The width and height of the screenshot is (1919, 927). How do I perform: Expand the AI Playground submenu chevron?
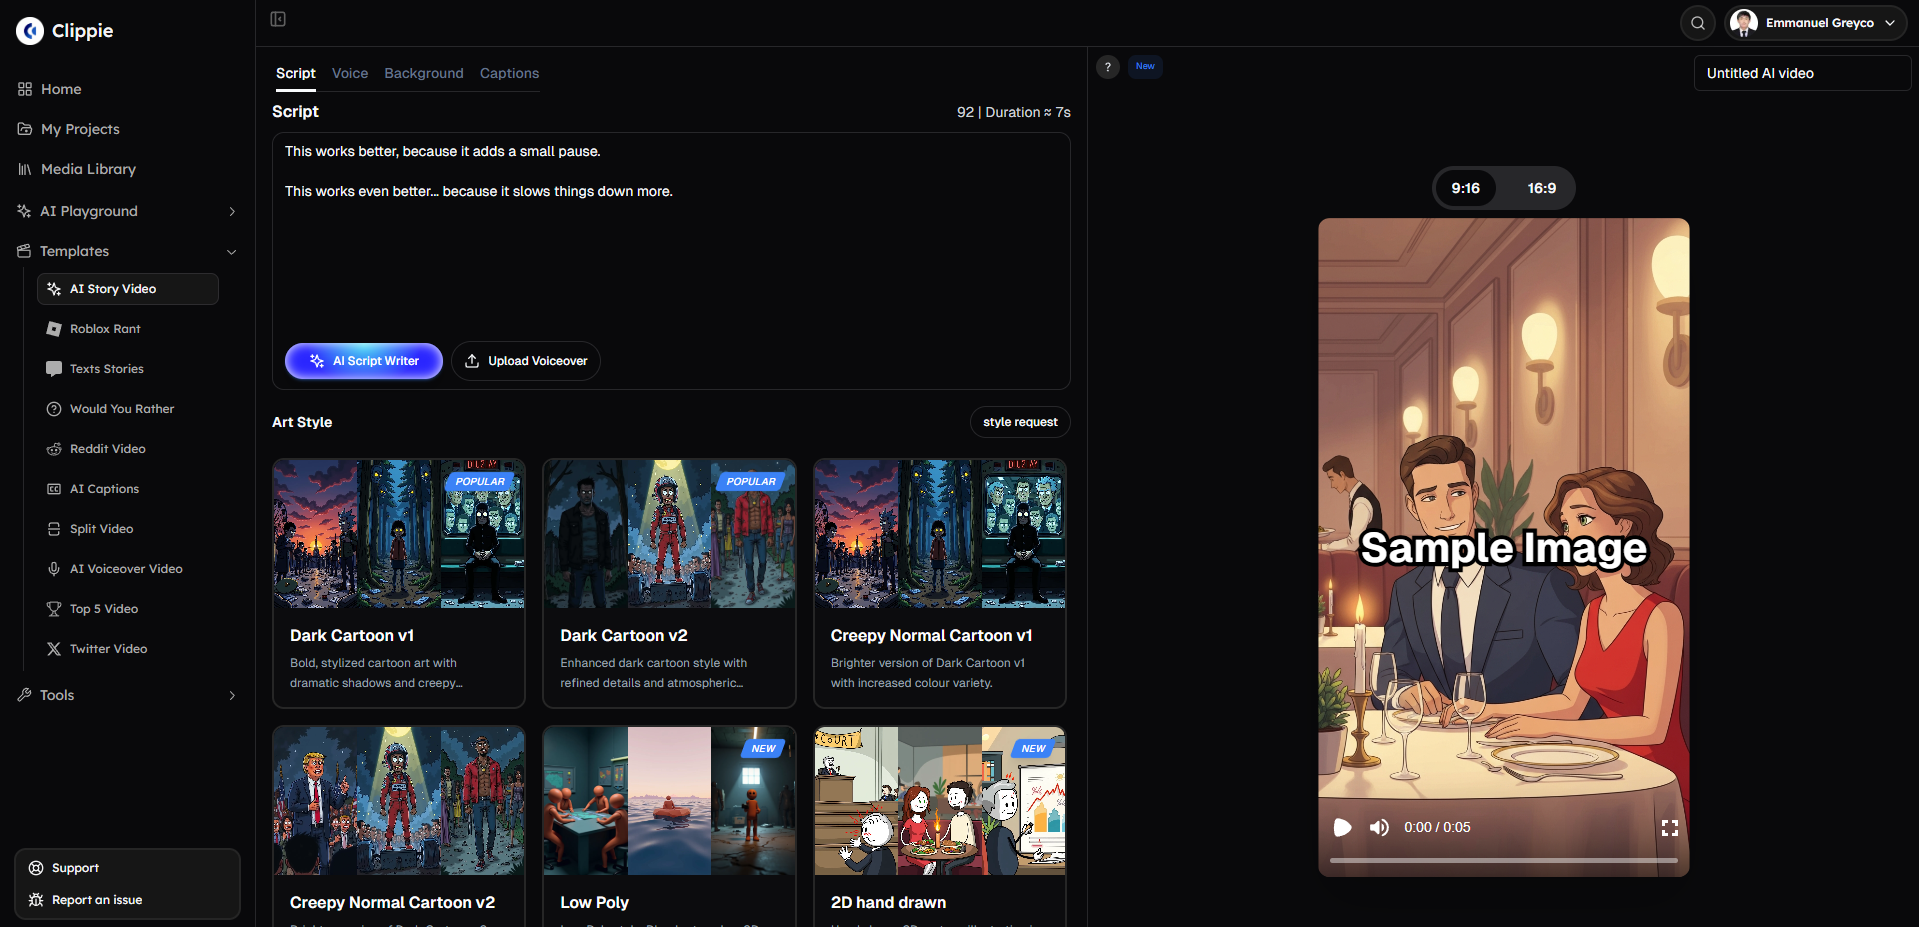point(232,211)
